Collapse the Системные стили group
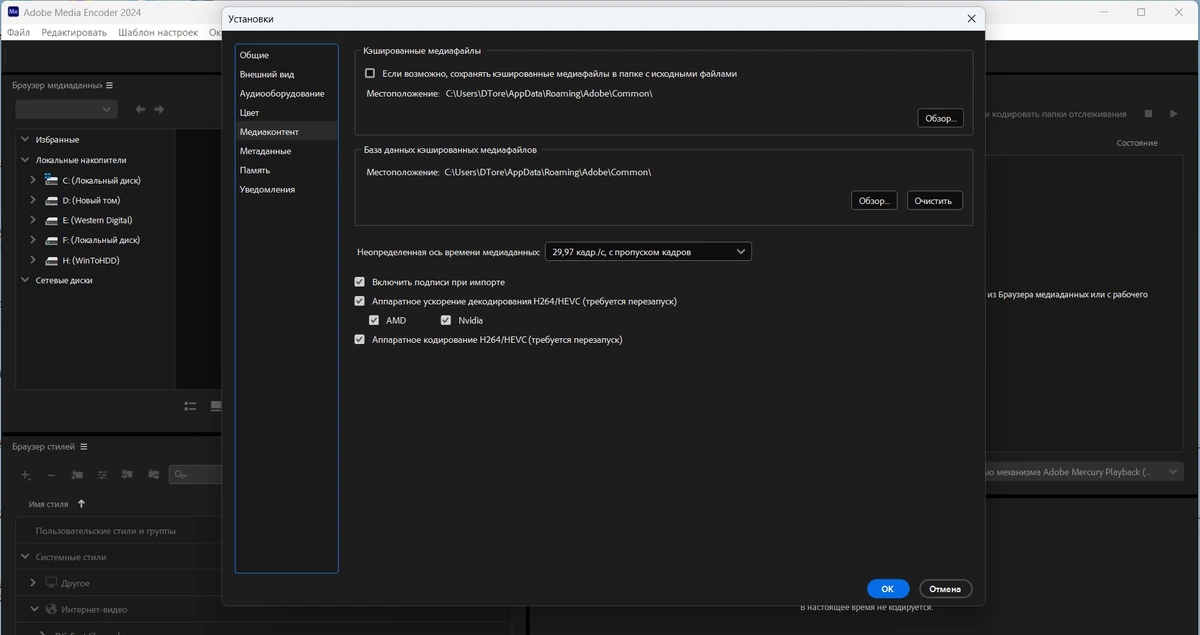 coord(25,557)
